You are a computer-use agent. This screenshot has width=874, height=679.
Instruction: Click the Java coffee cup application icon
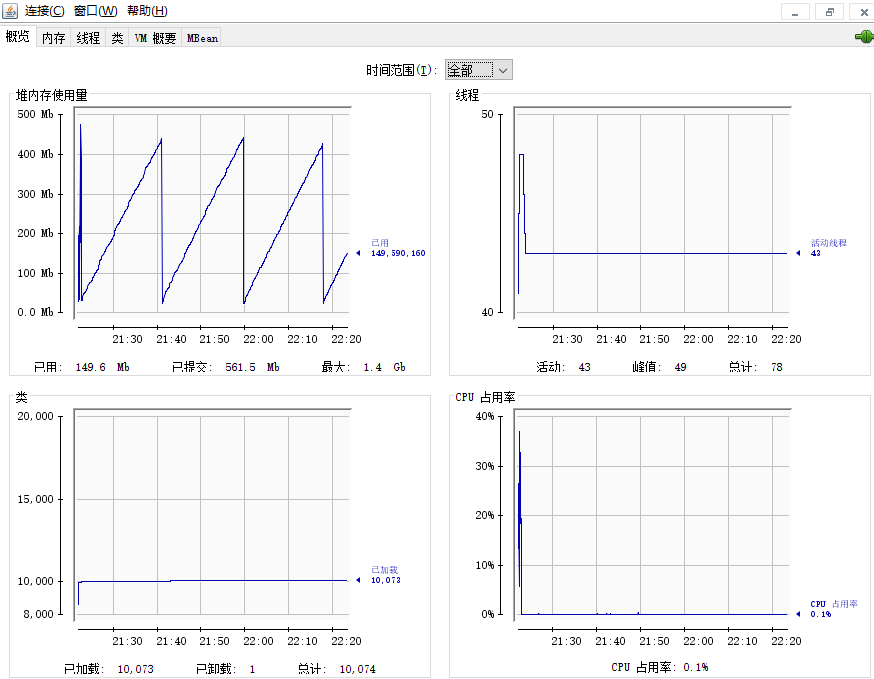click(x=9, y=11)
